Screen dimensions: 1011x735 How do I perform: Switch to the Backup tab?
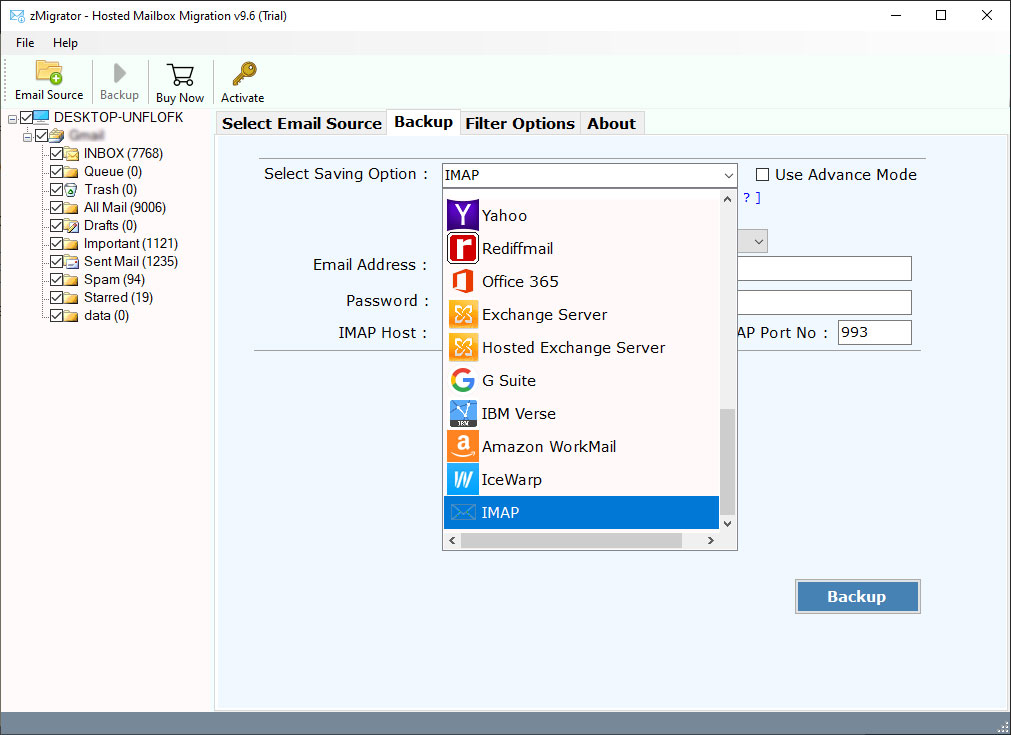(424, 122)
